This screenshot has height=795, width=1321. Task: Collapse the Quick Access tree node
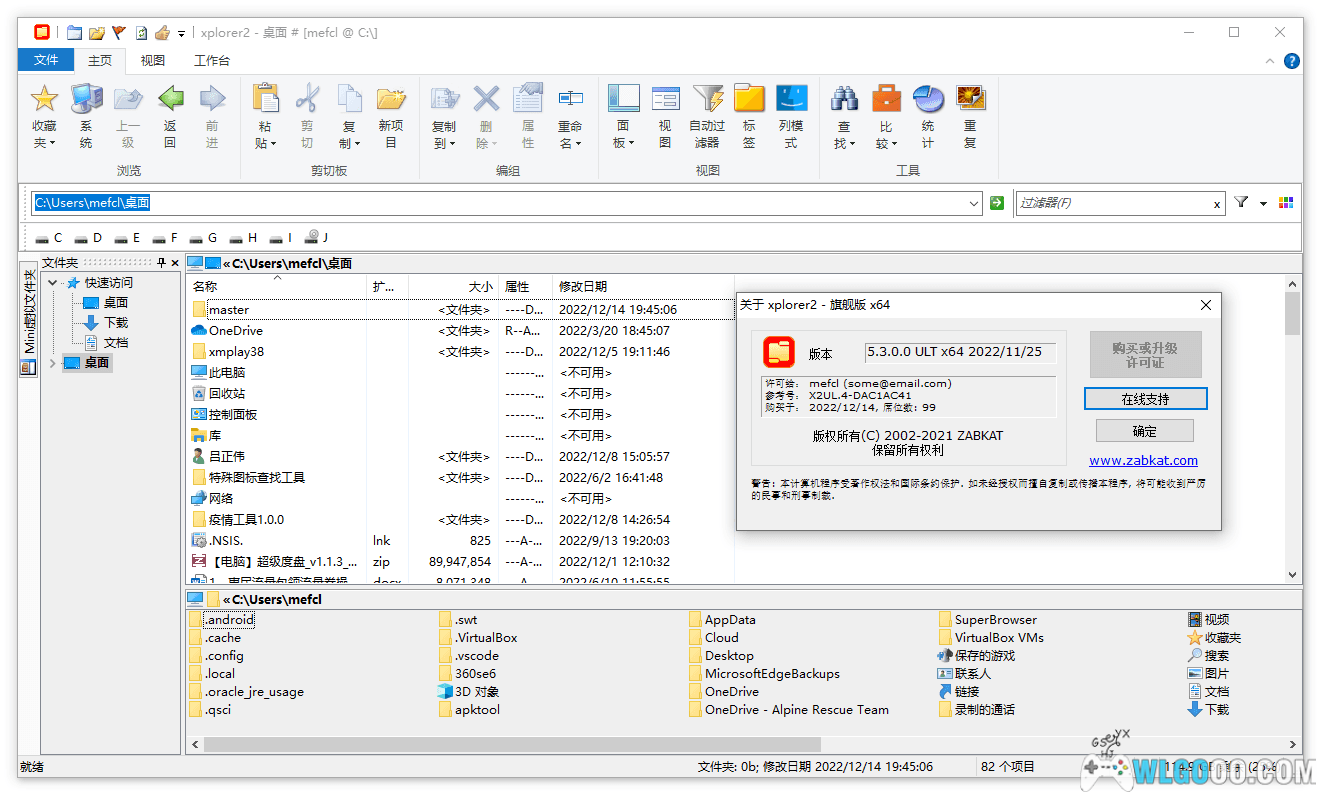click(53, 283)
